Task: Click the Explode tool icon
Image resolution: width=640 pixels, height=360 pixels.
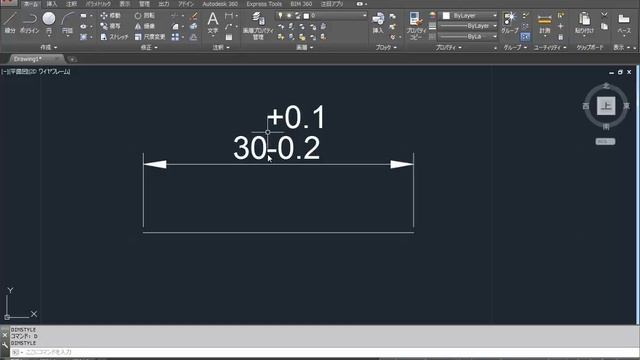Action: click(194, 27)
